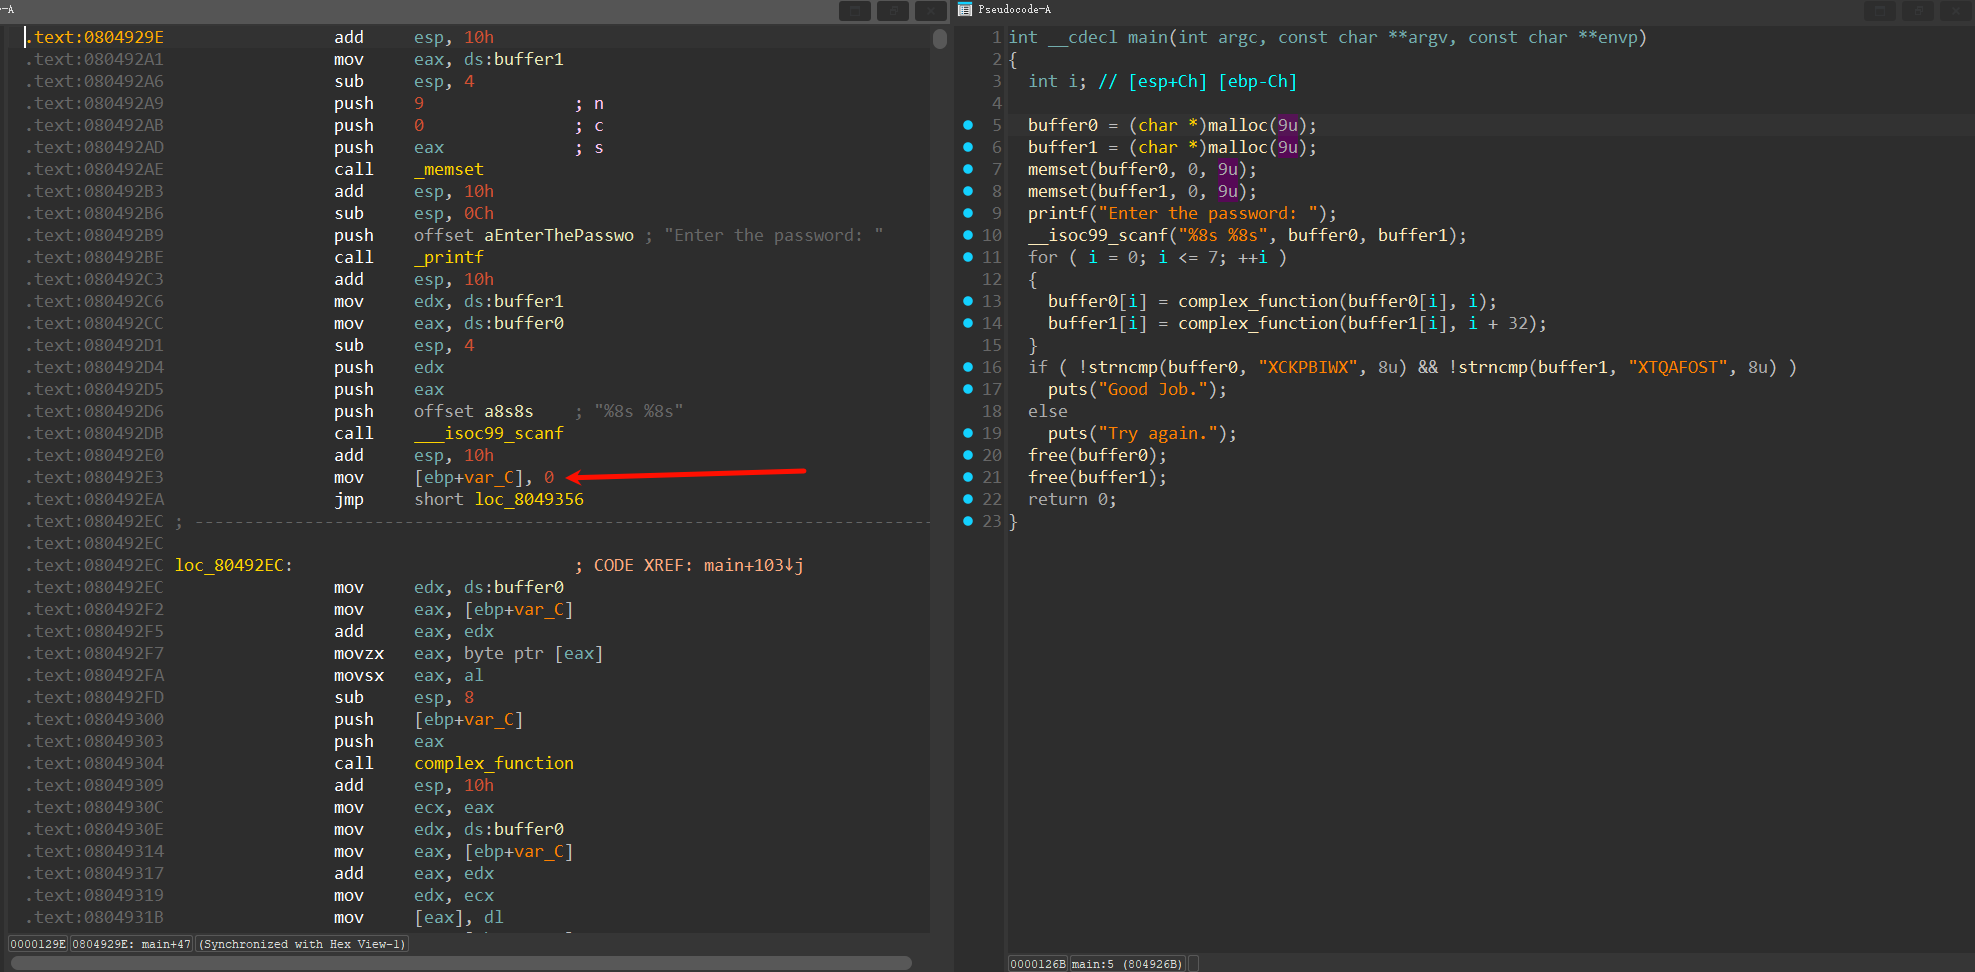Screen dimensions: 1975x972
Task: Select 'complex_function' call target in disassembly
Action: pos(494,763)
